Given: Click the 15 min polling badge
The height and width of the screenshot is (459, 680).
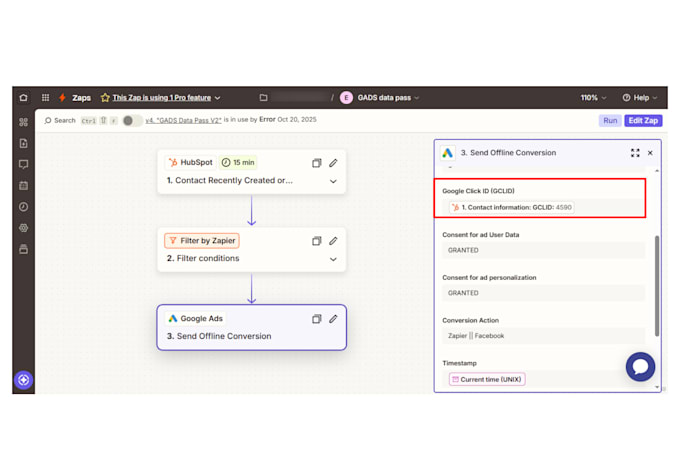Looking at the screenshot, I should pos(238,162).
